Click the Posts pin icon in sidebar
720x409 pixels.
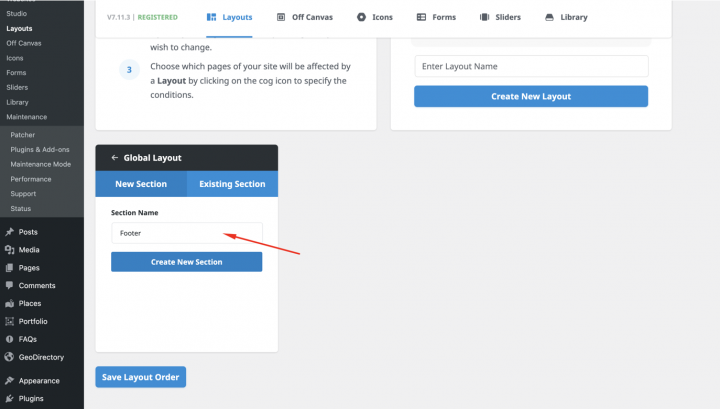[x=9, y=232]
